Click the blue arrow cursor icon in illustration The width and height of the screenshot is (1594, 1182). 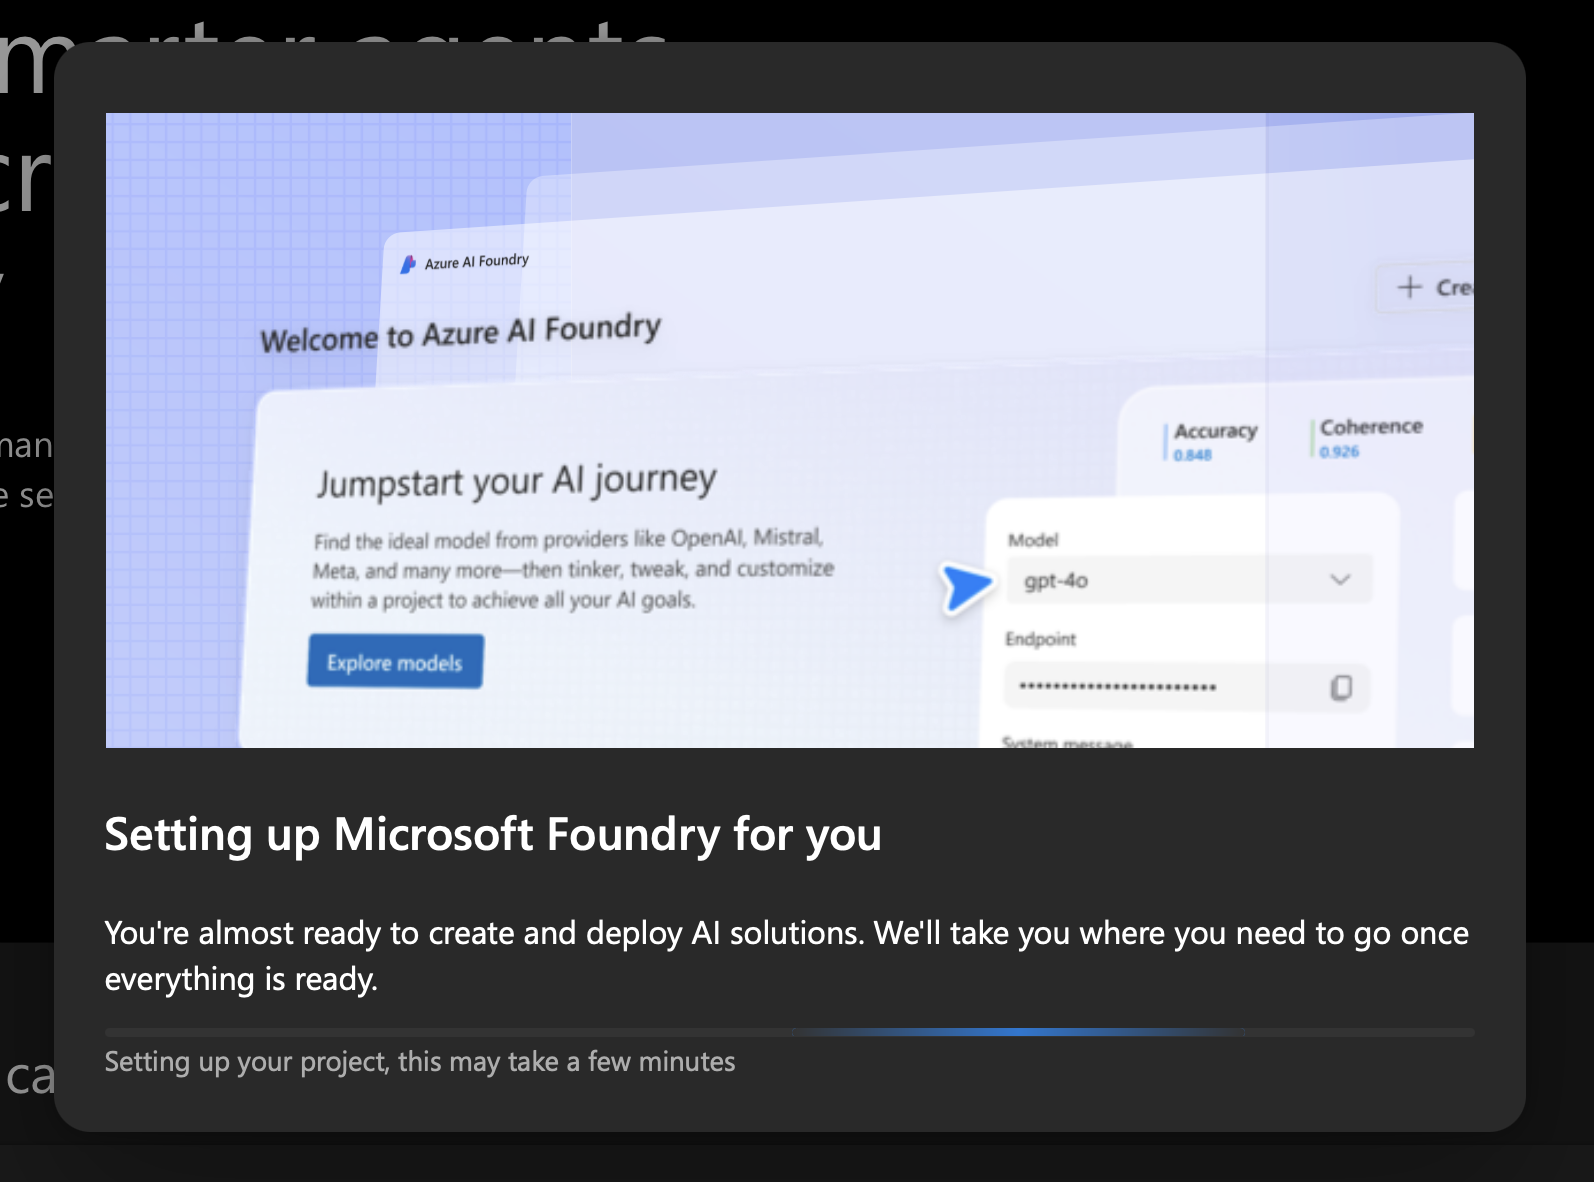[x=965, y=587]
